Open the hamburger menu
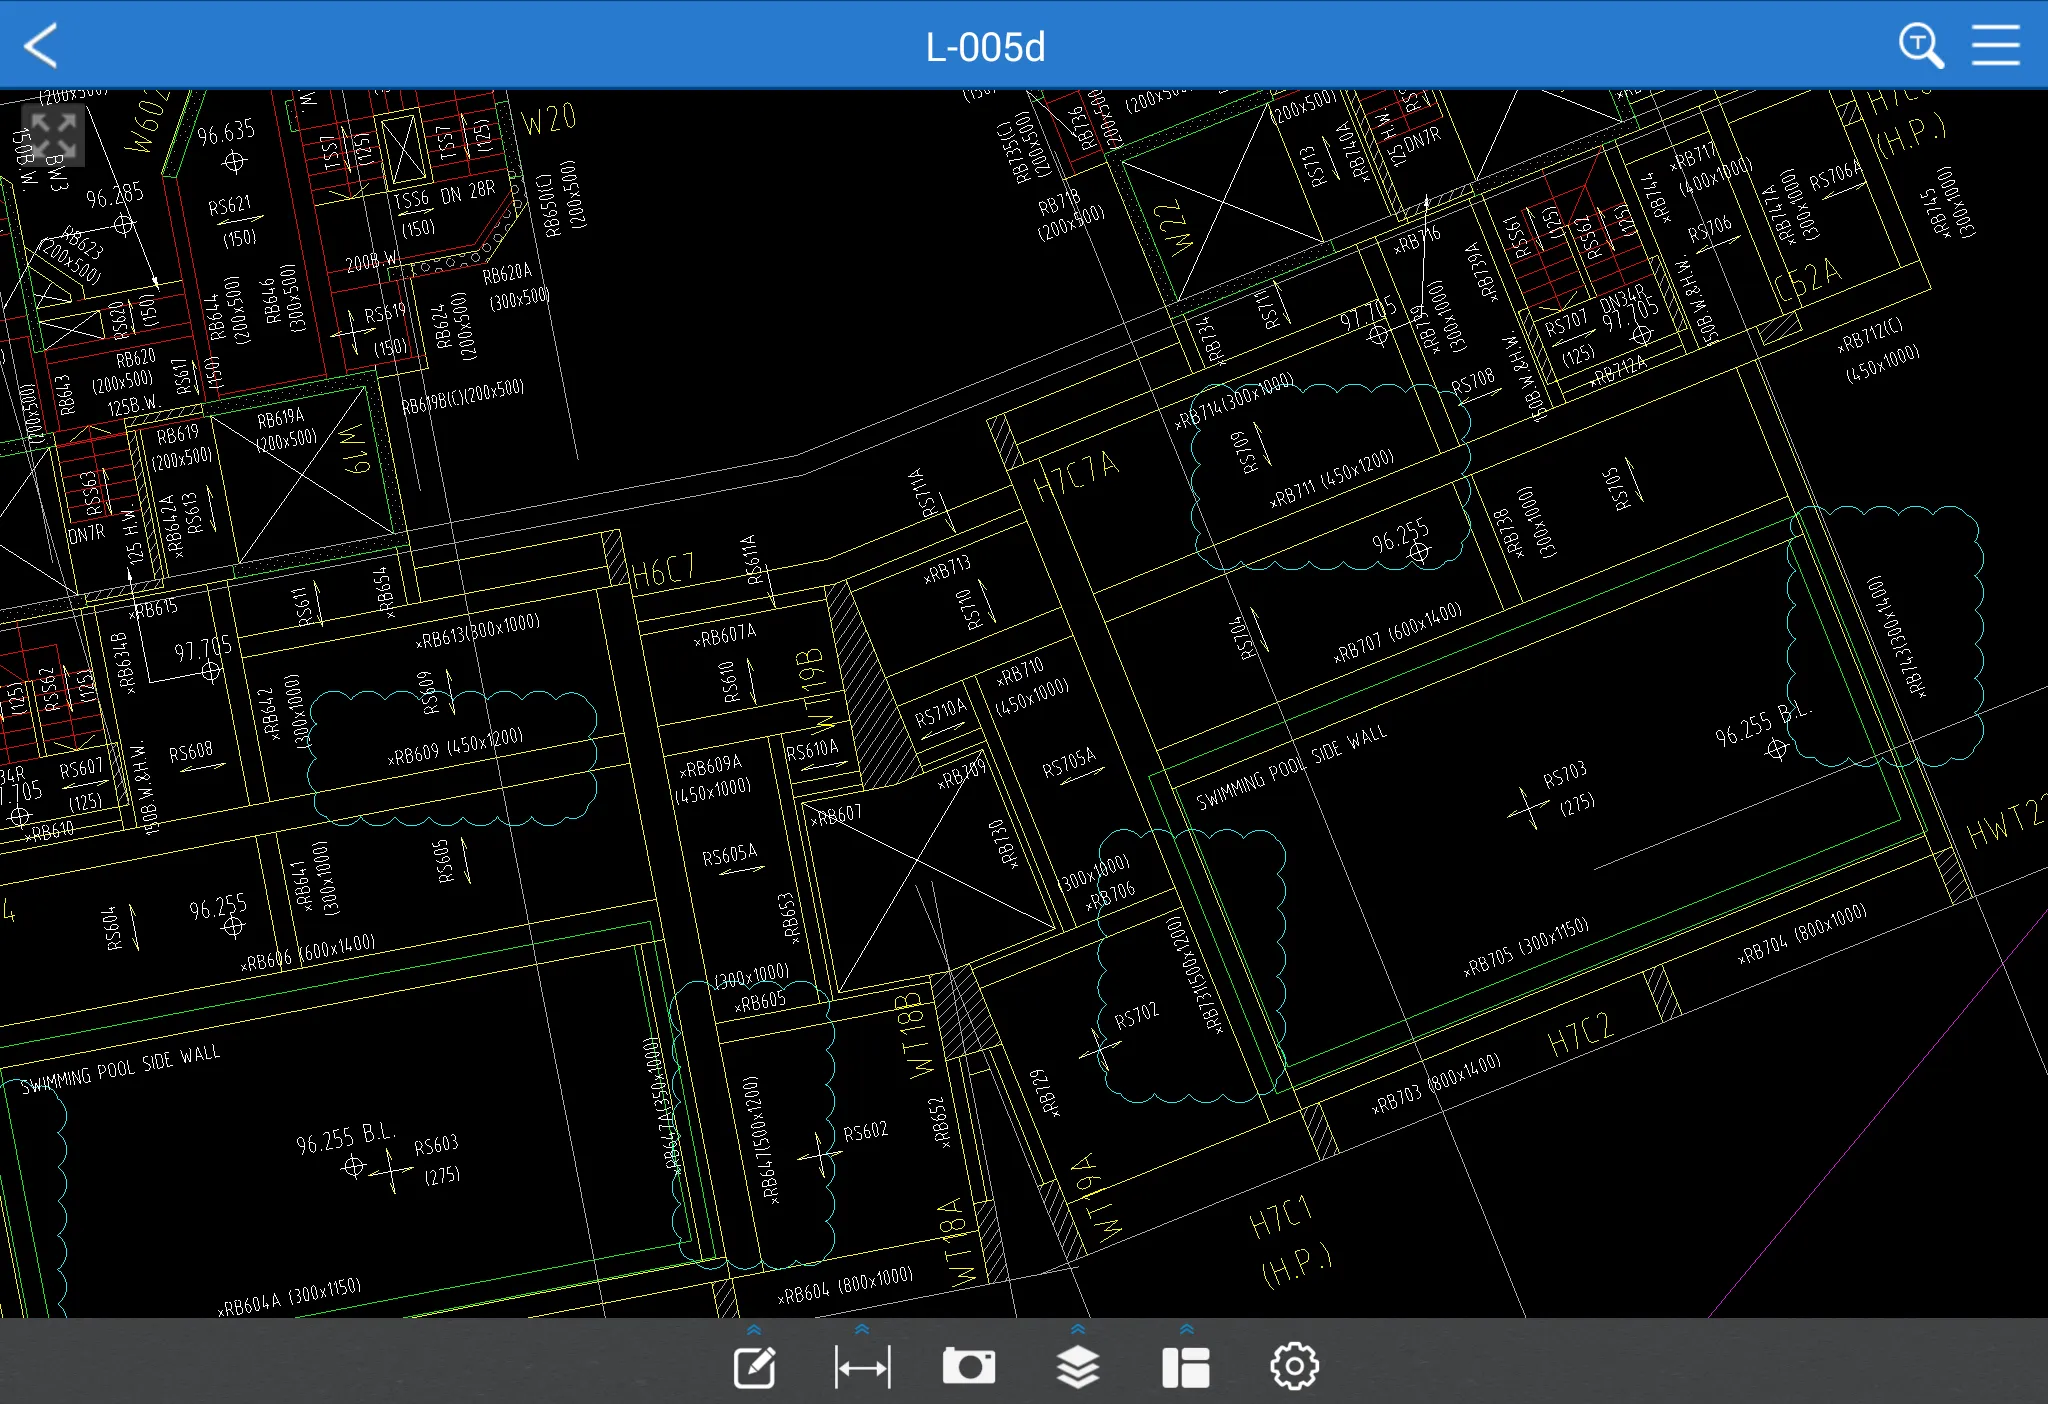Screen dimensions: 2048x1404 click(x=1997, y=45)
